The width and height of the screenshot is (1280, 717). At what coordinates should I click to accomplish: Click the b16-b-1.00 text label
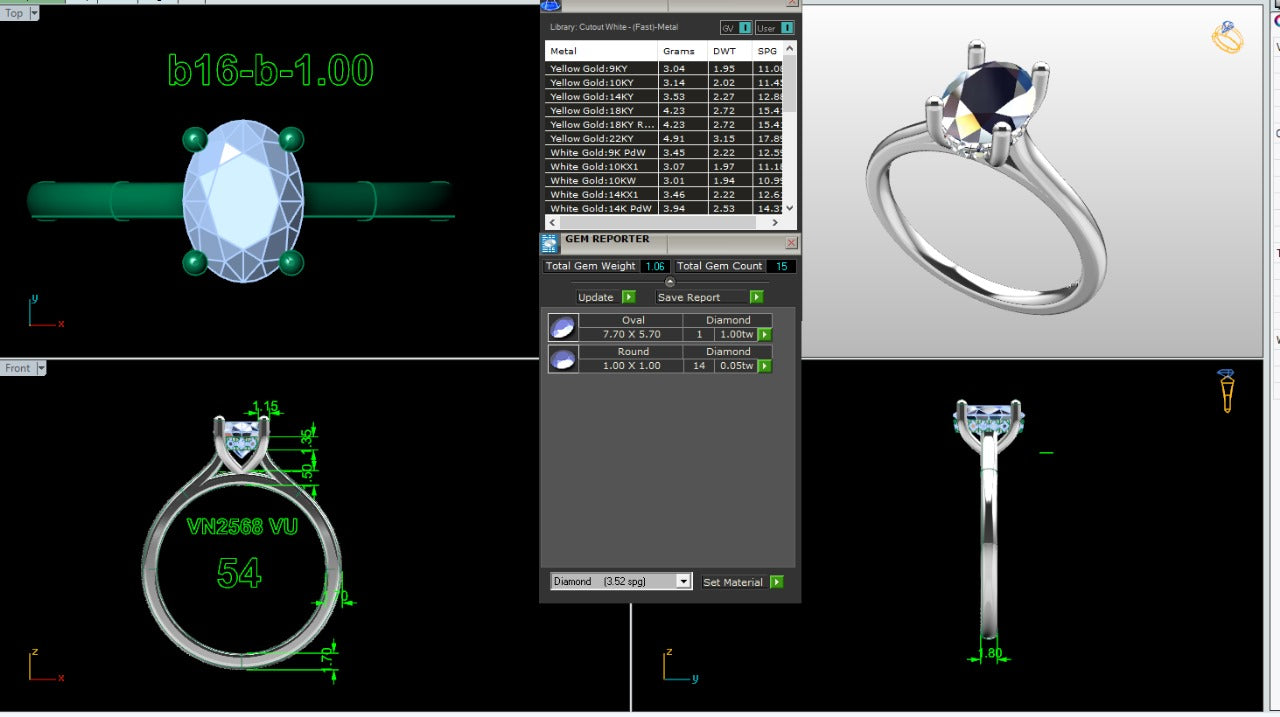tap(271, 70)
